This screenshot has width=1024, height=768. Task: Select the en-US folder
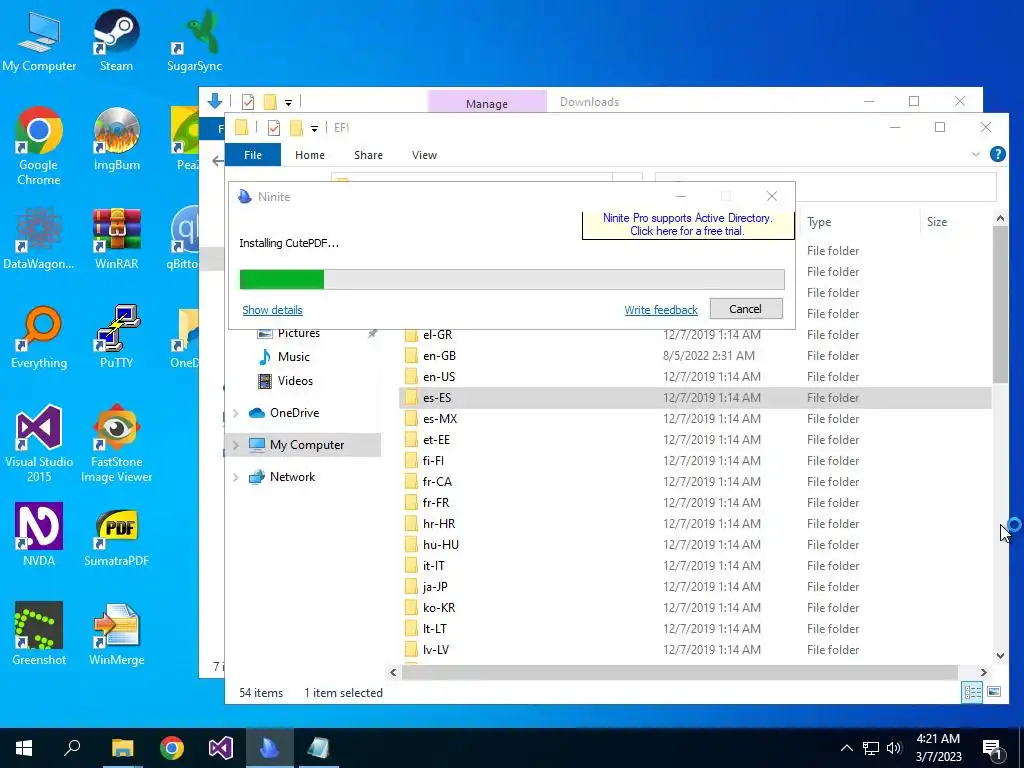(x=439, y=377)
